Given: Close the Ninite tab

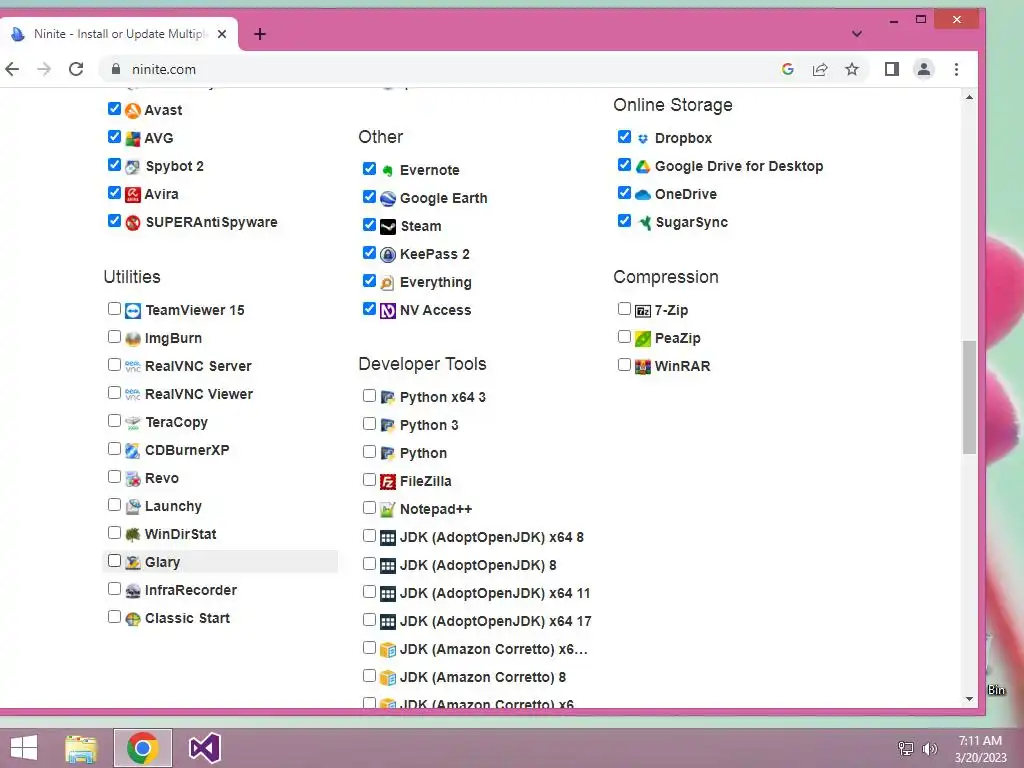Looking at the screenshot, I should [222, 34].
